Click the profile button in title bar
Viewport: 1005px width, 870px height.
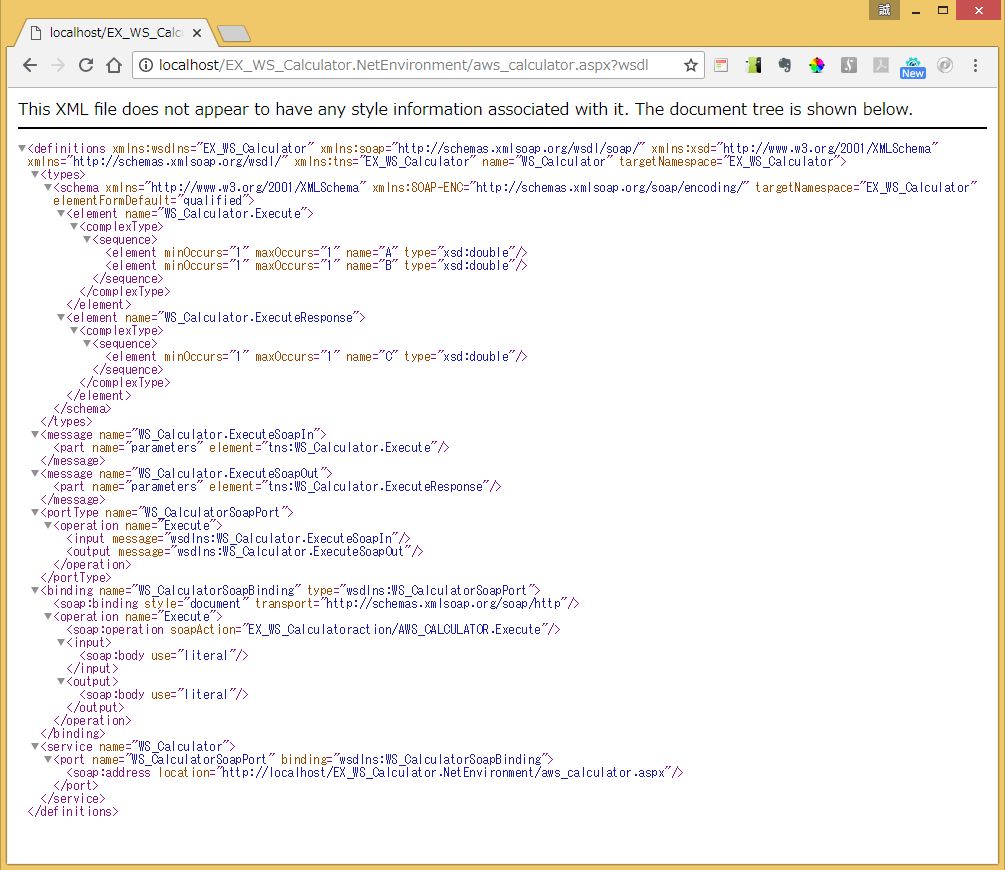885,10
